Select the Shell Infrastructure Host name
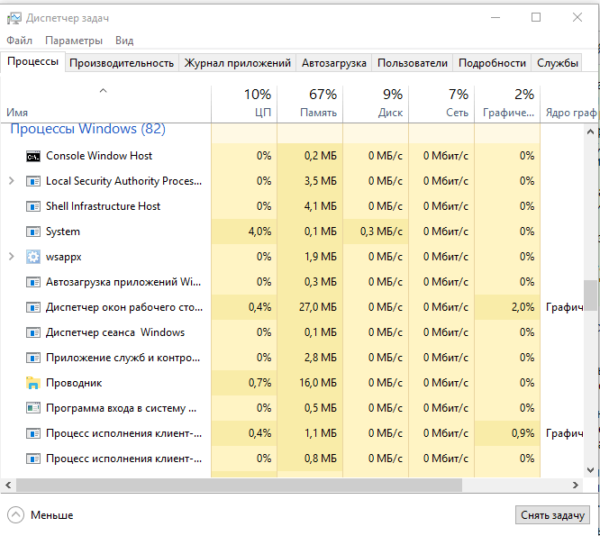 103,207
